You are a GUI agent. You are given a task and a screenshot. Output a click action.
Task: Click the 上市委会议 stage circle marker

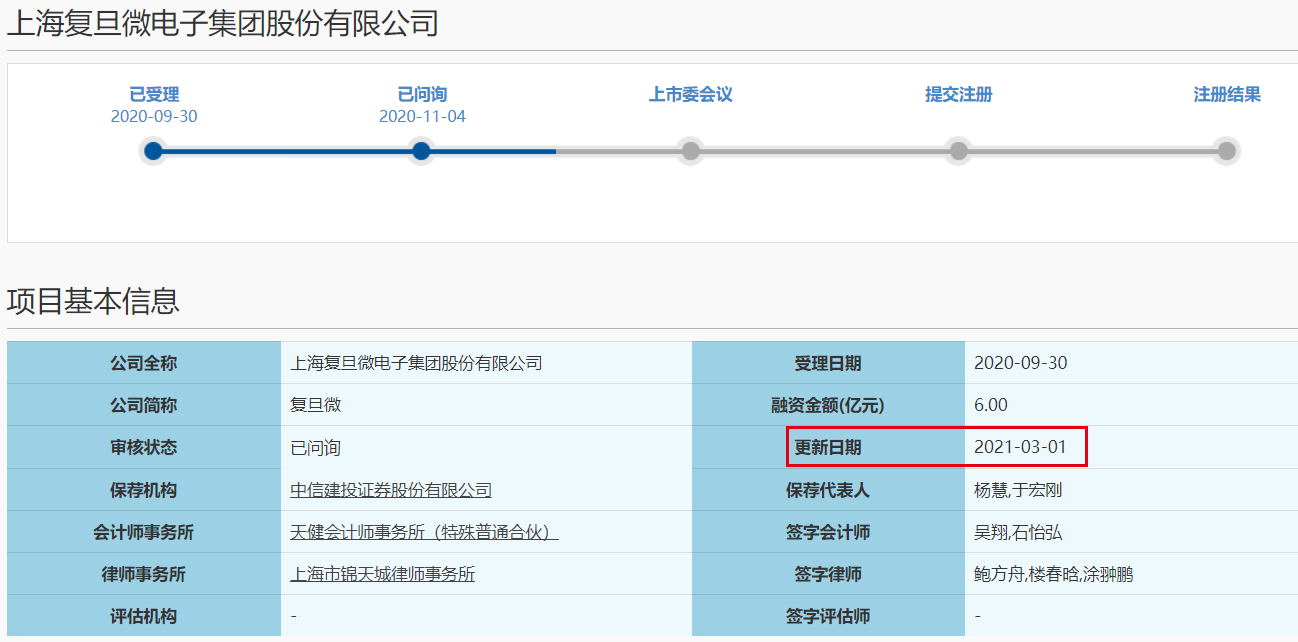(x=690, y=151)
